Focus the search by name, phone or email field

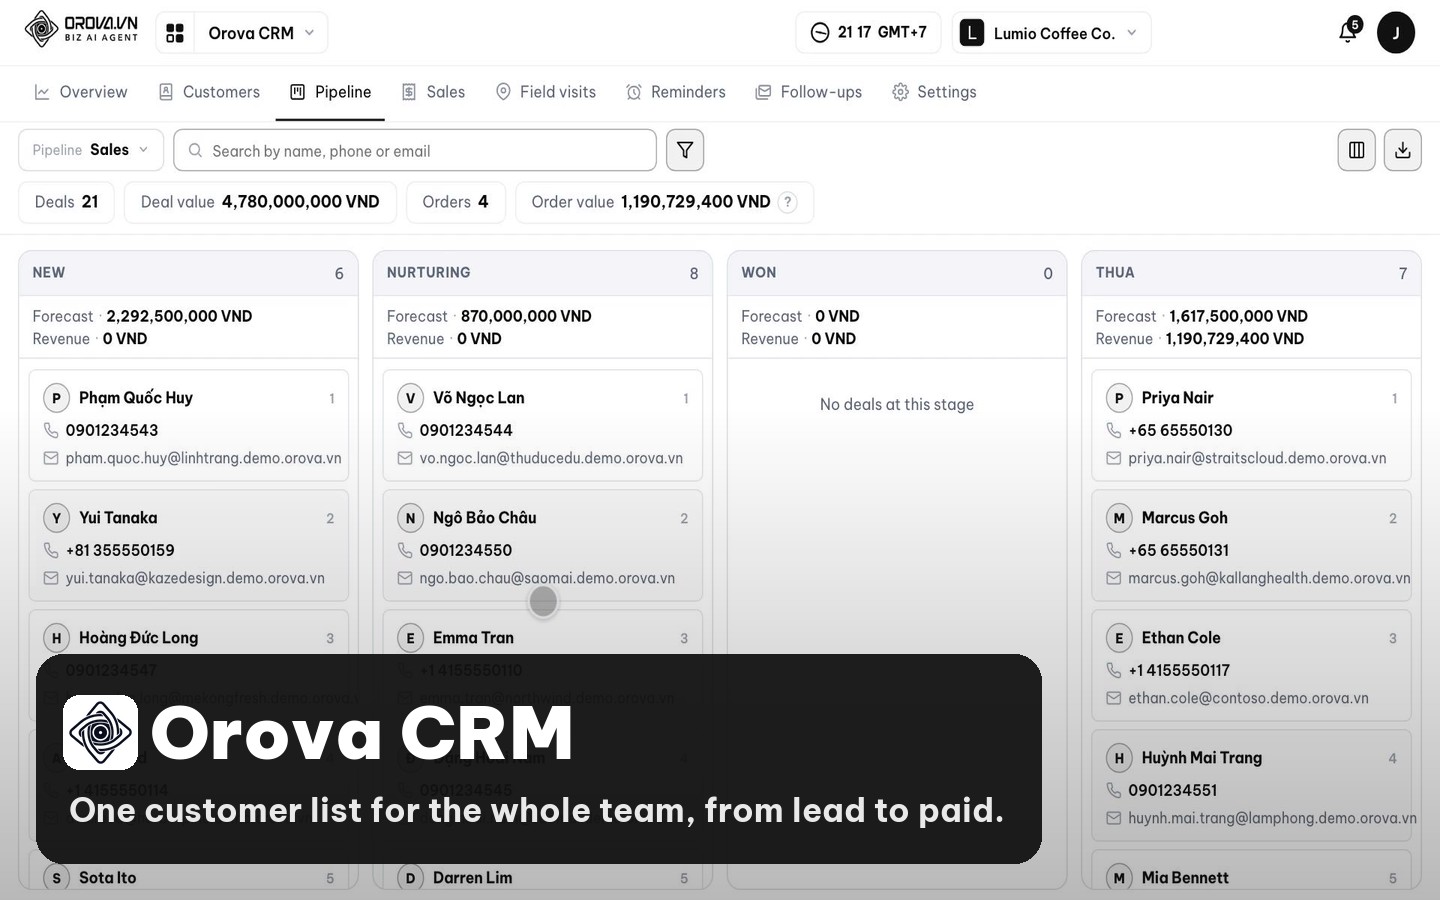pos(415,150)
